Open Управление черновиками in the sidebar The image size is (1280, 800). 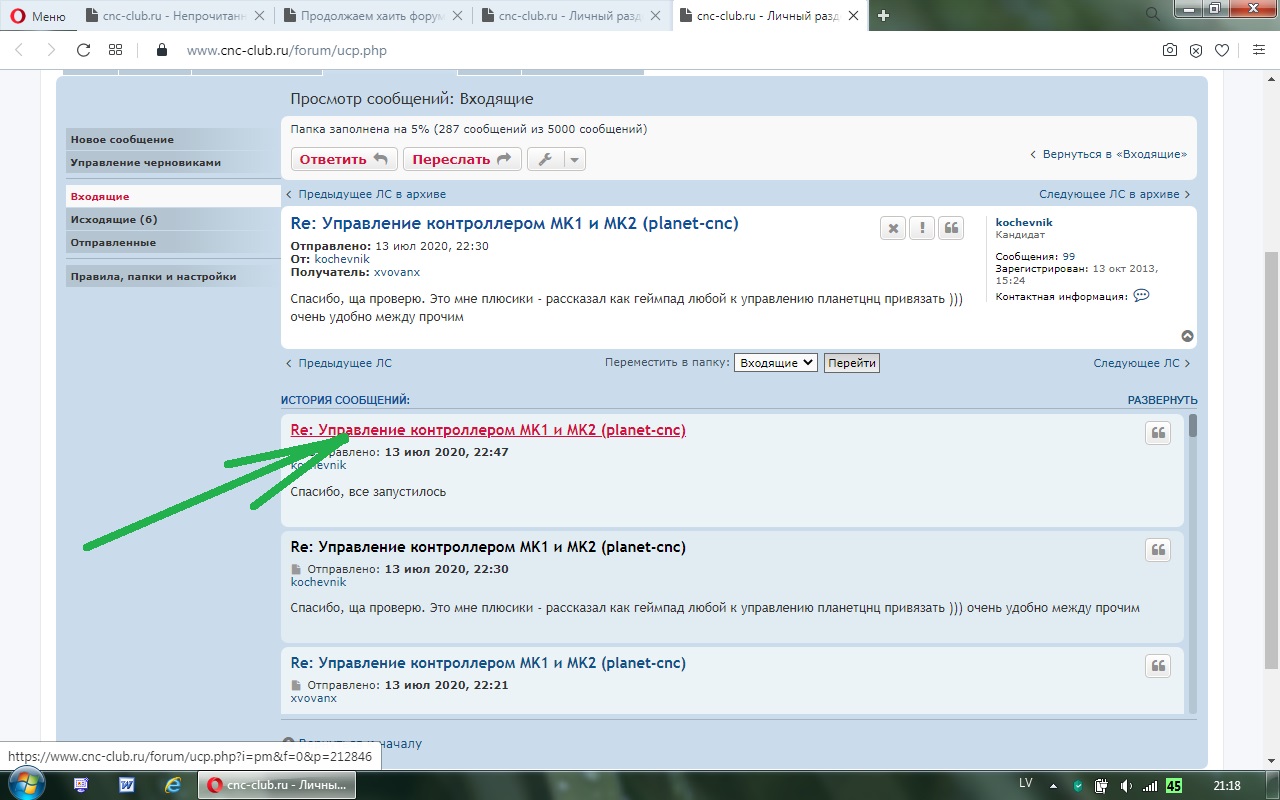tap(172, 162)
